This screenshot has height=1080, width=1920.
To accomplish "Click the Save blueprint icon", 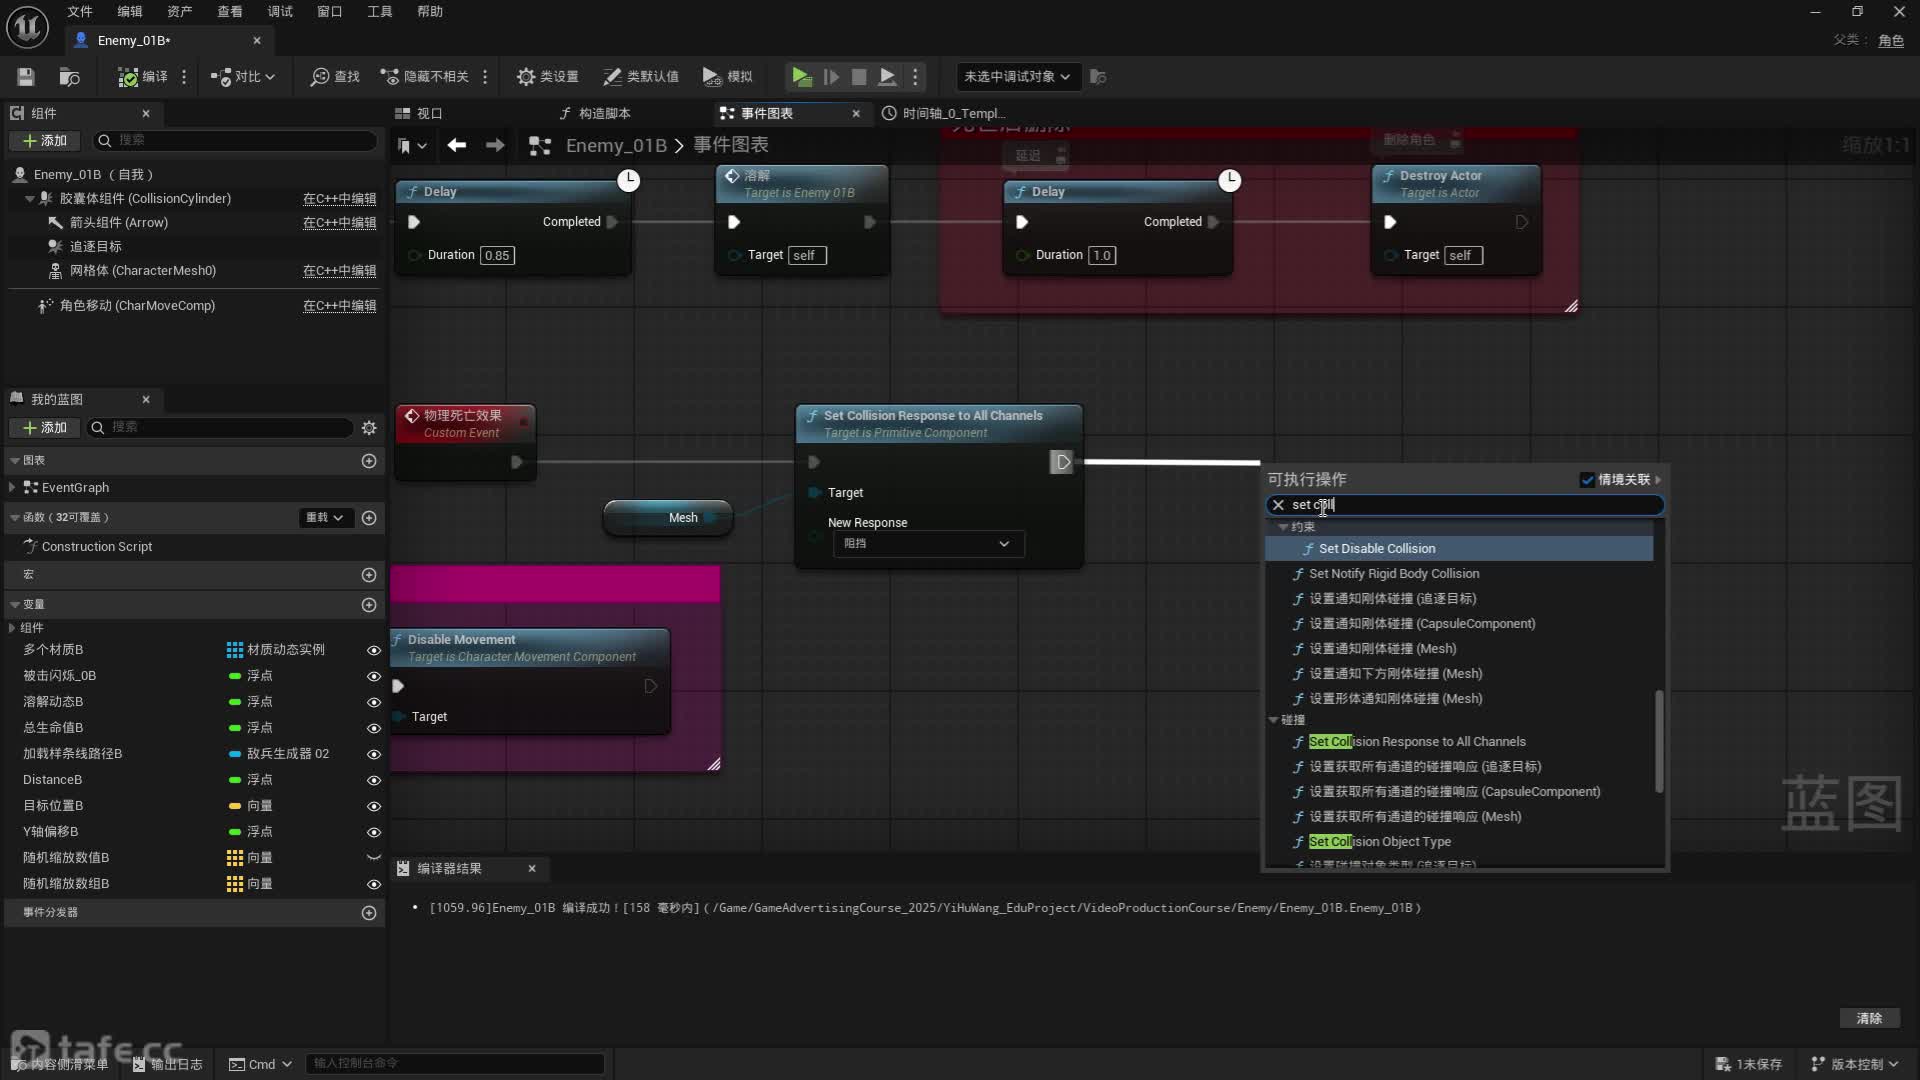I will (26, 77).
